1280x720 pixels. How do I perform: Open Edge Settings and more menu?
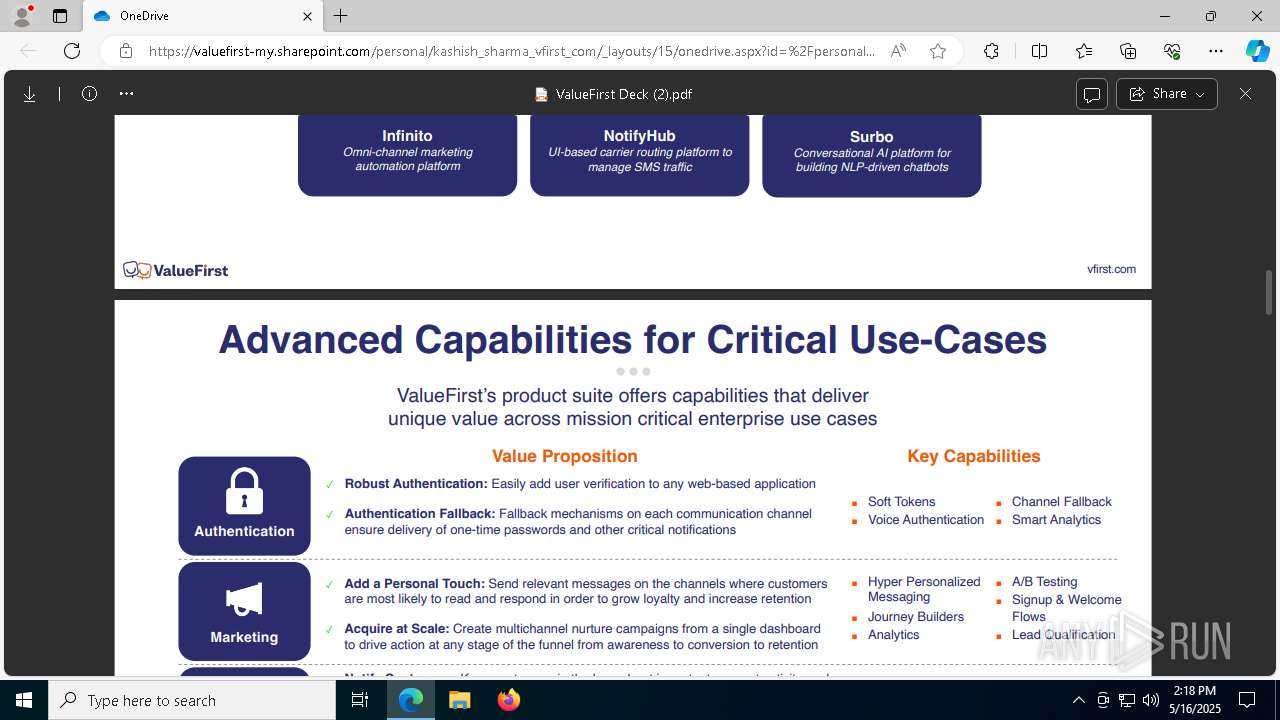[1216, 51]
